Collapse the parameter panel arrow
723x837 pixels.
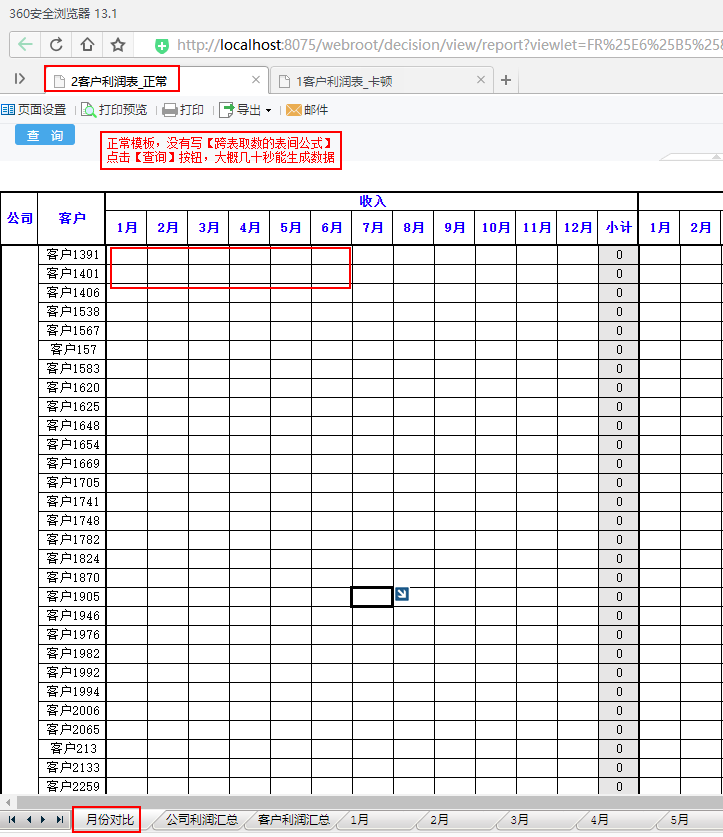click(x=716, y=156)
